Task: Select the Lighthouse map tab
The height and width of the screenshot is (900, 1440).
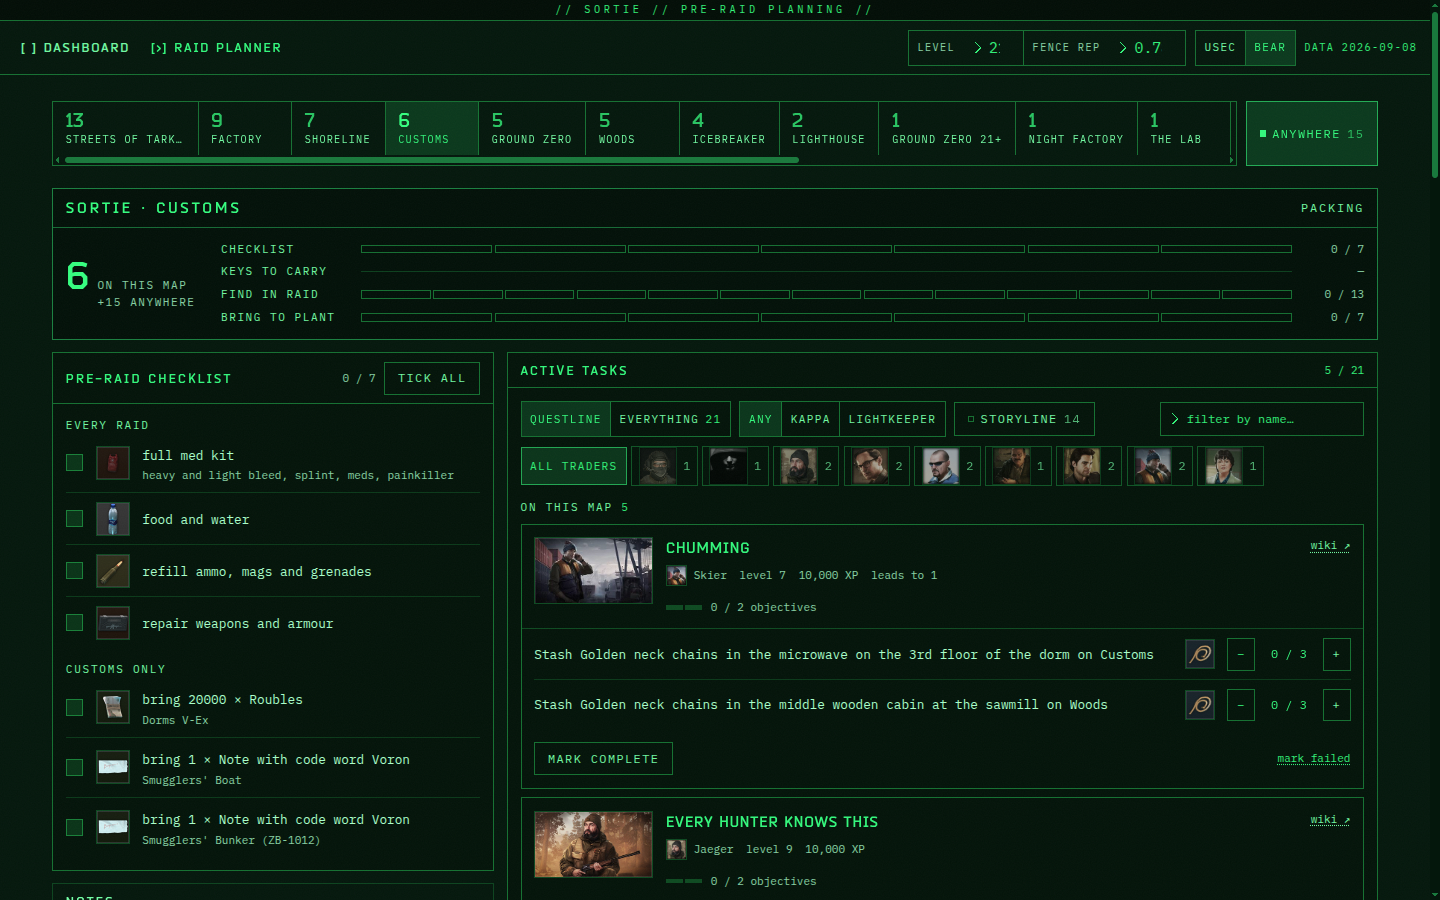Action: click(x=829, y=128)
